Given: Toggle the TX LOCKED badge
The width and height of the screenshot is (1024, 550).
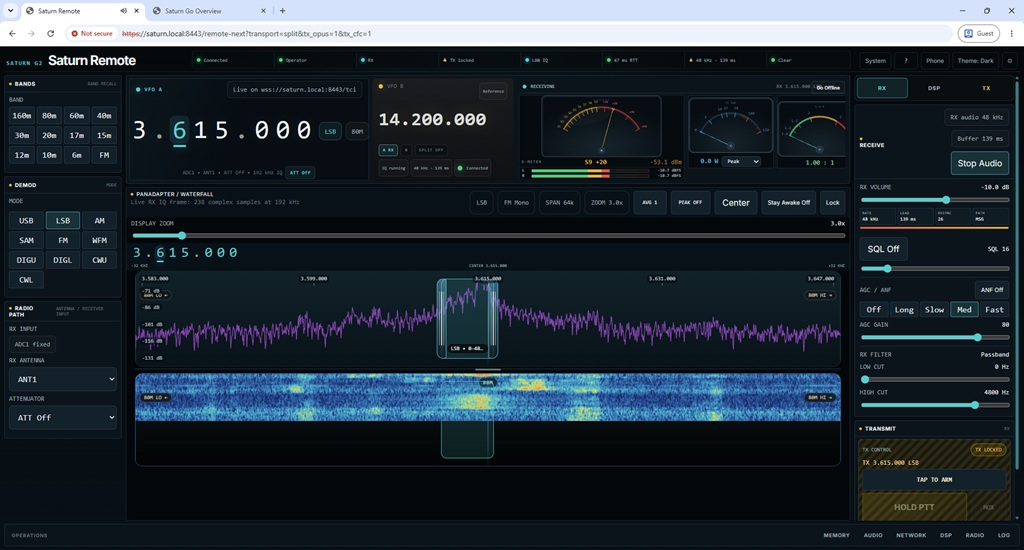Looking at the screenshot, I should [988, 449].
